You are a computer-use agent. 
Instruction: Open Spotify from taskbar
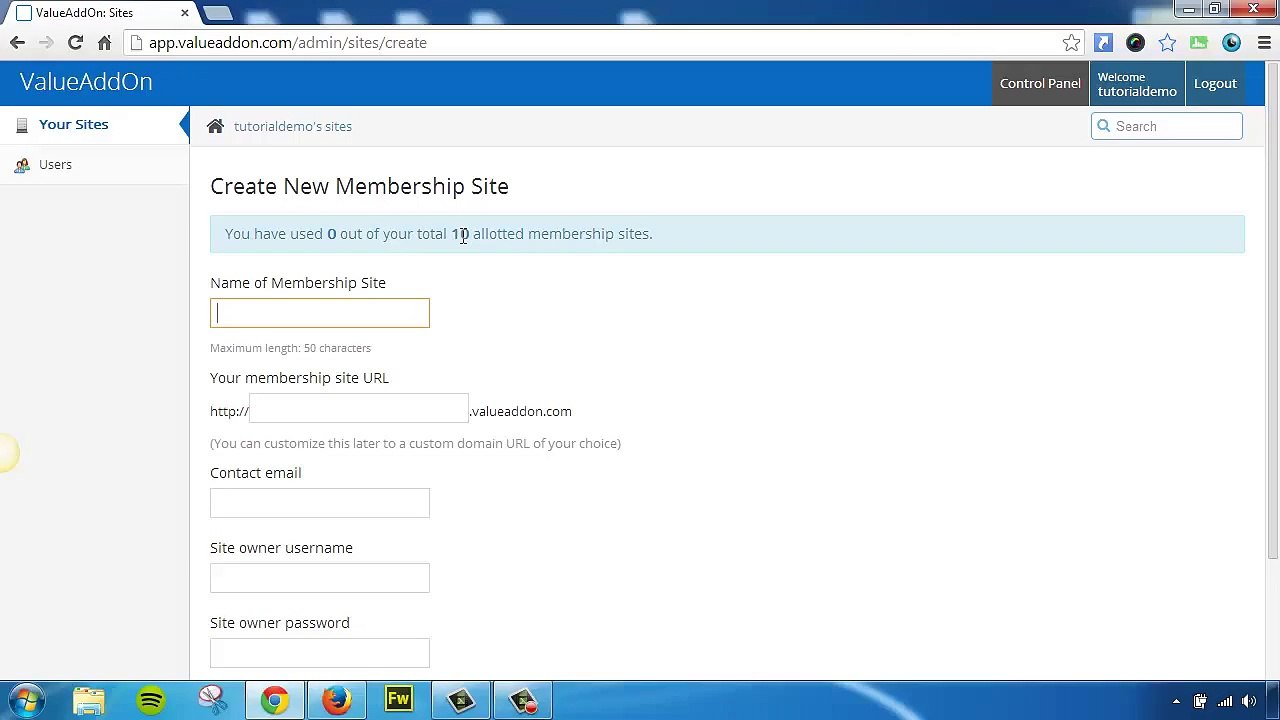151,700
